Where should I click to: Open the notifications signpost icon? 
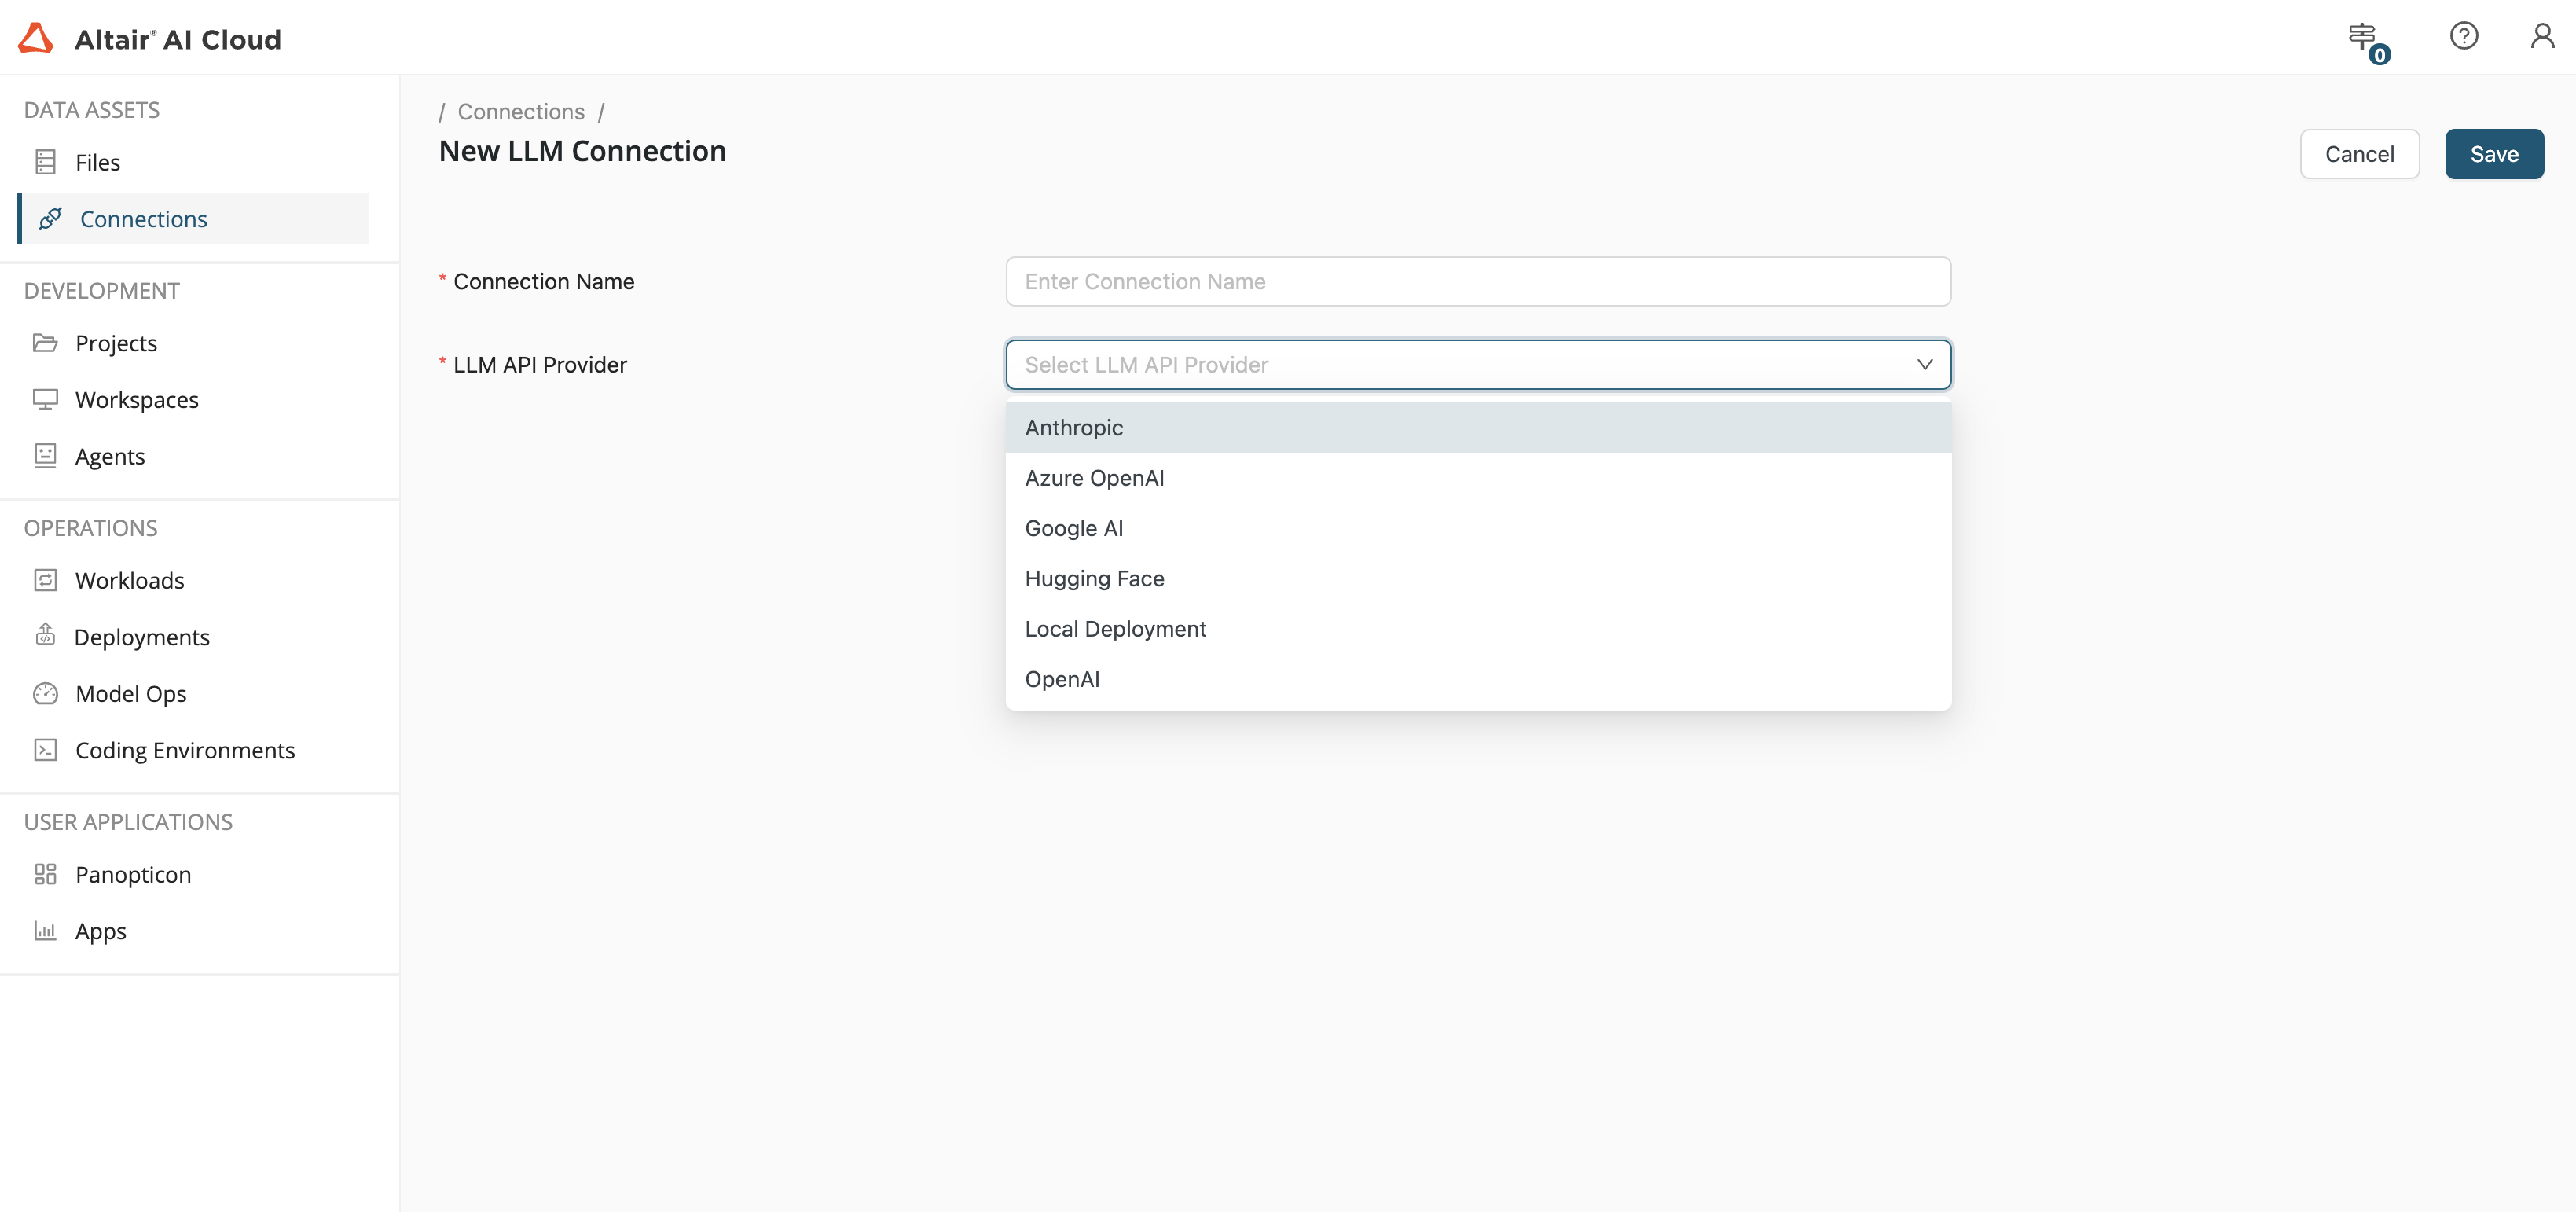tap(2361, 36)
